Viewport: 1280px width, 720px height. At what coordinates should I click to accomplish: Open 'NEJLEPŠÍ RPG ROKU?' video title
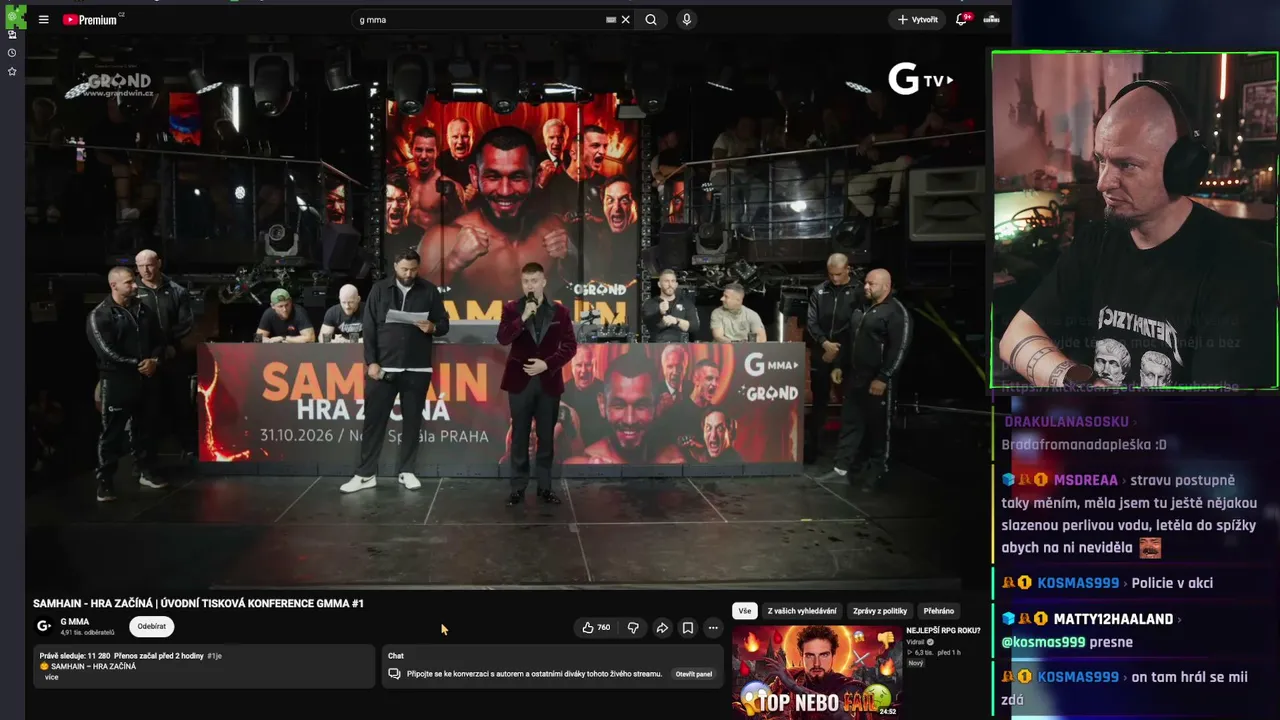click(x=943, y=630)
